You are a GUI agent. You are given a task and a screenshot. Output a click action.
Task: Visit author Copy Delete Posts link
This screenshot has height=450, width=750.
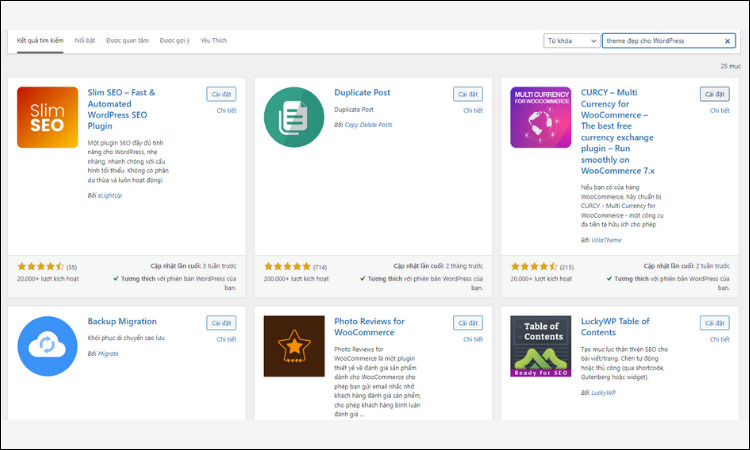pos(368,124)
